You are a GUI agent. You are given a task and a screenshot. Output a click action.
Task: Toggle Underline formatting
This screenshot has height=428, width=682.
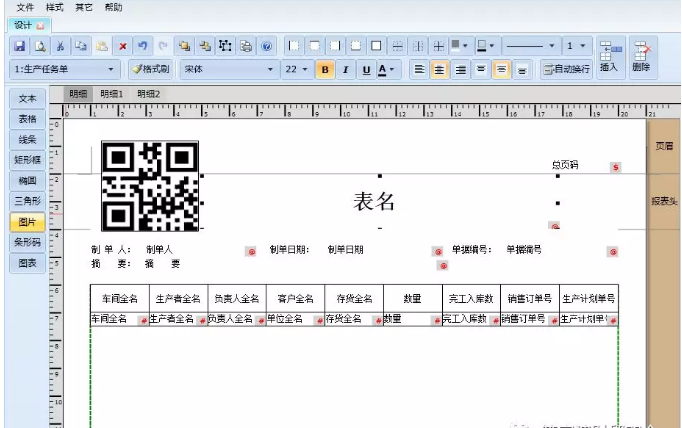click(366, 70)
